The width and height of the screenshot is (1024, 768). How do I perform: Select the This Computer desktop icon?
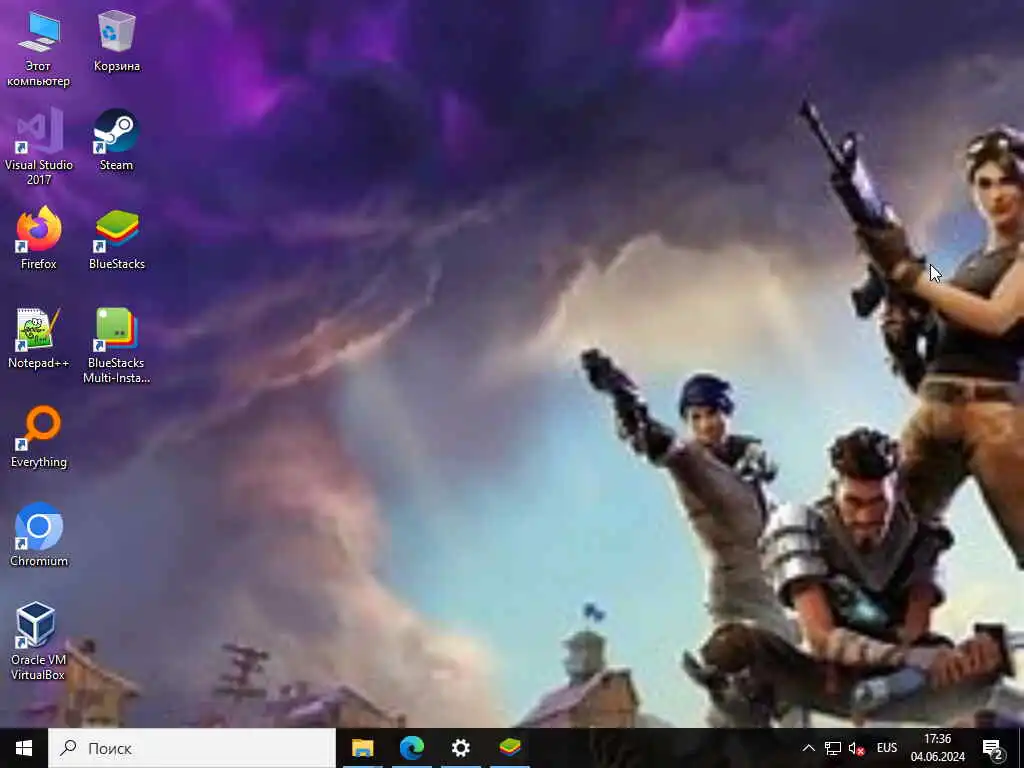[39, 50]
